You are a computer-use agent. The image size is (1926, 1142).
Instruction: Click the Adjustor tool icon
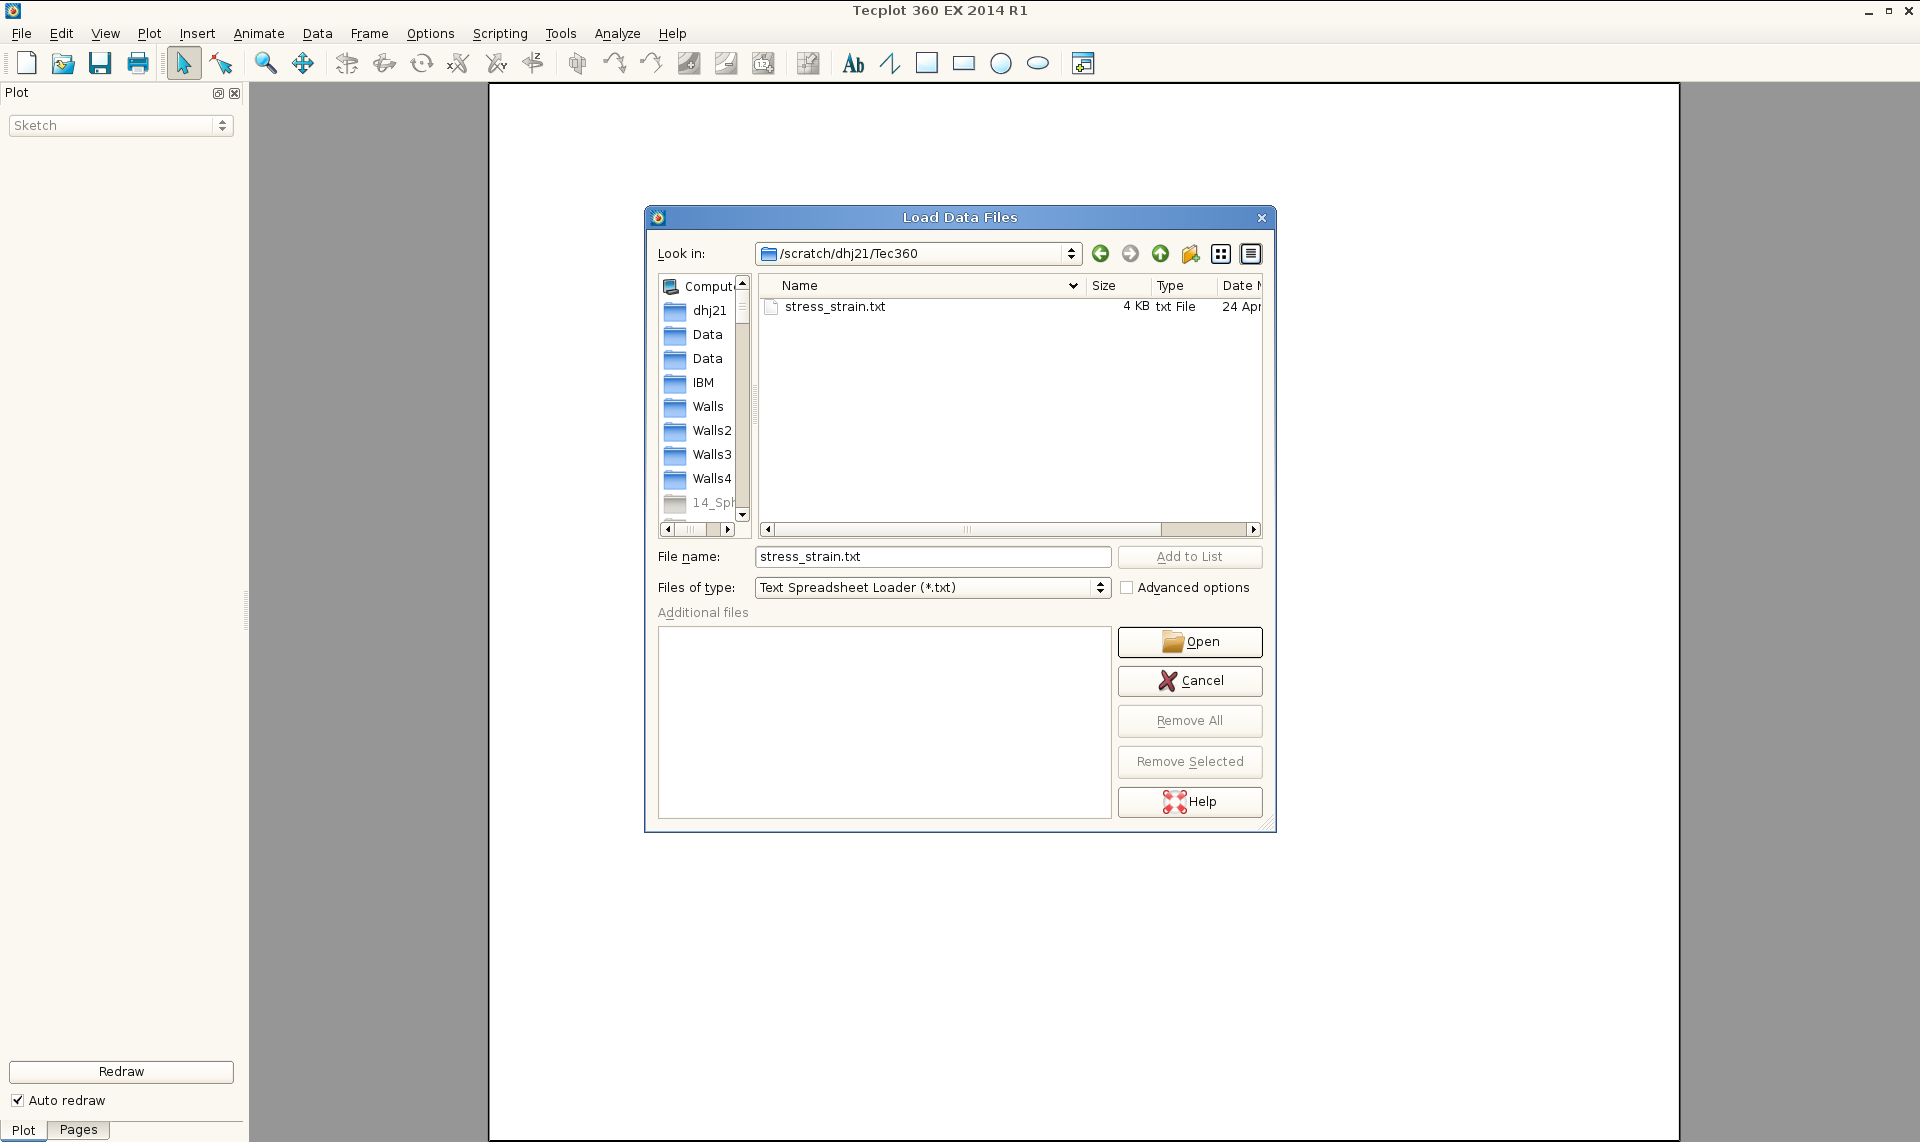tap(221, 64)
